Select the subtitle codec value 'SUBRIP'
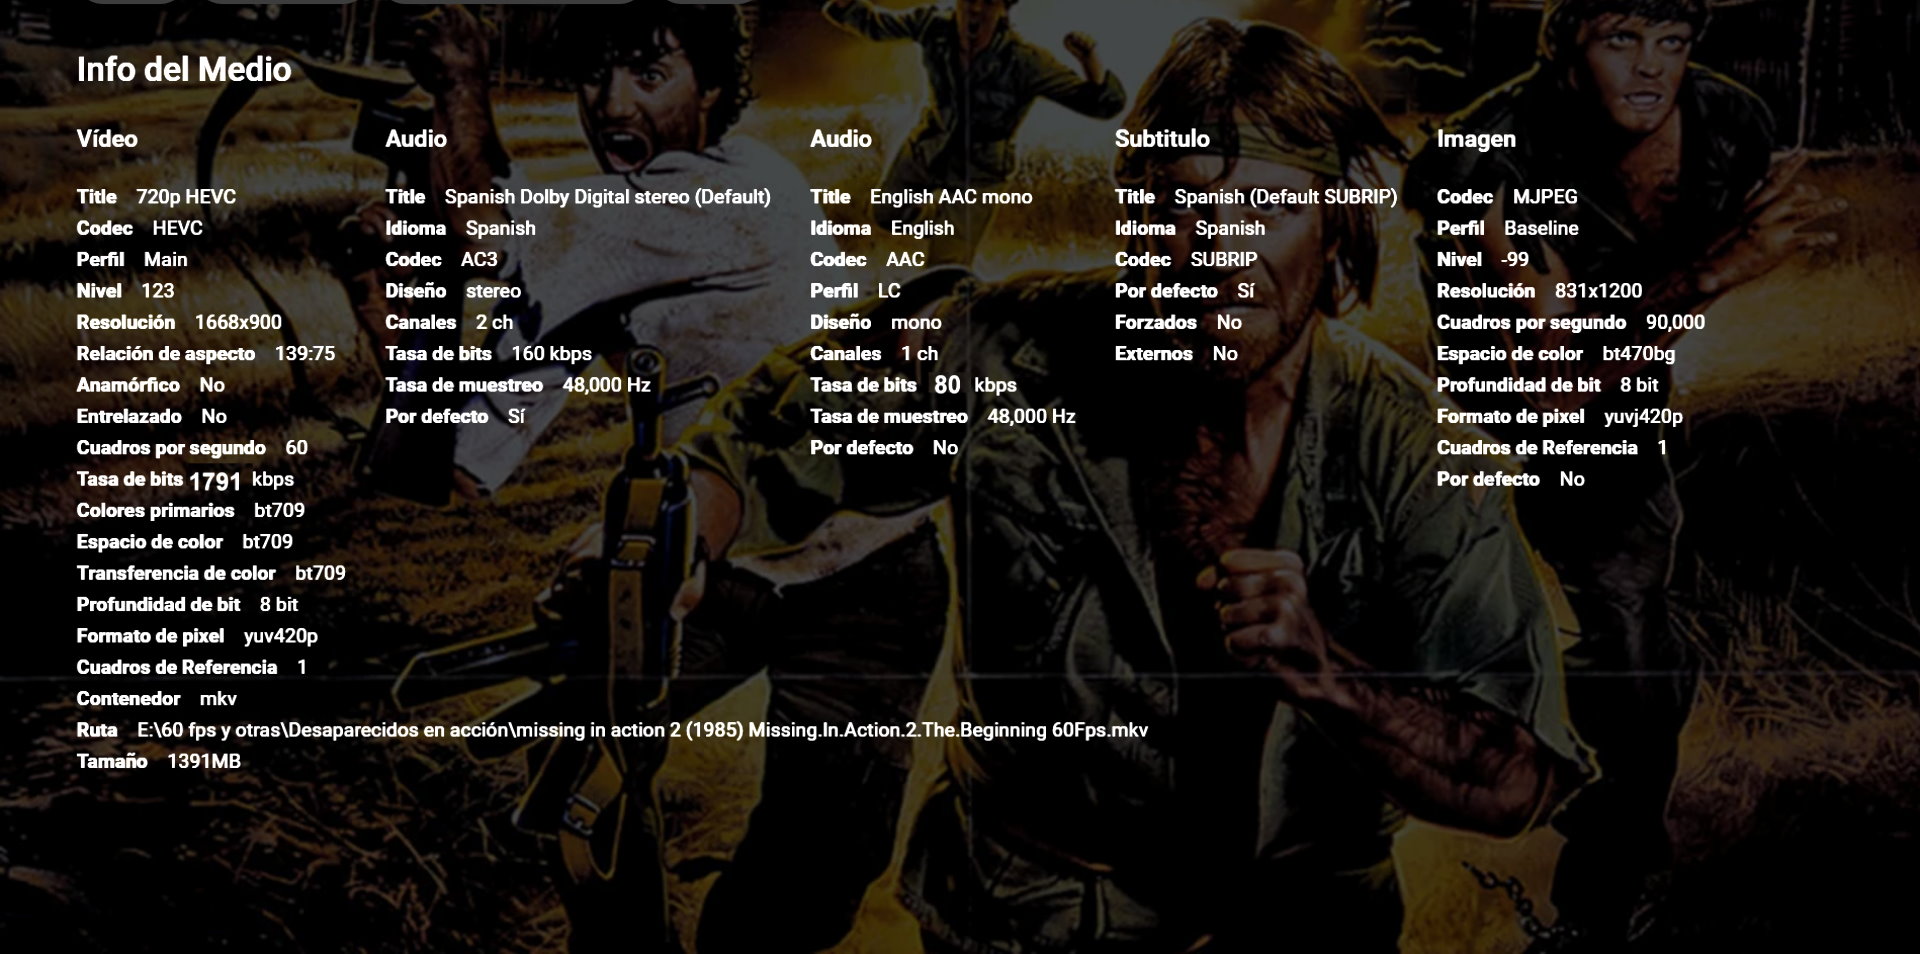The image size is (1920, 954). click(x=1224, y=260)
